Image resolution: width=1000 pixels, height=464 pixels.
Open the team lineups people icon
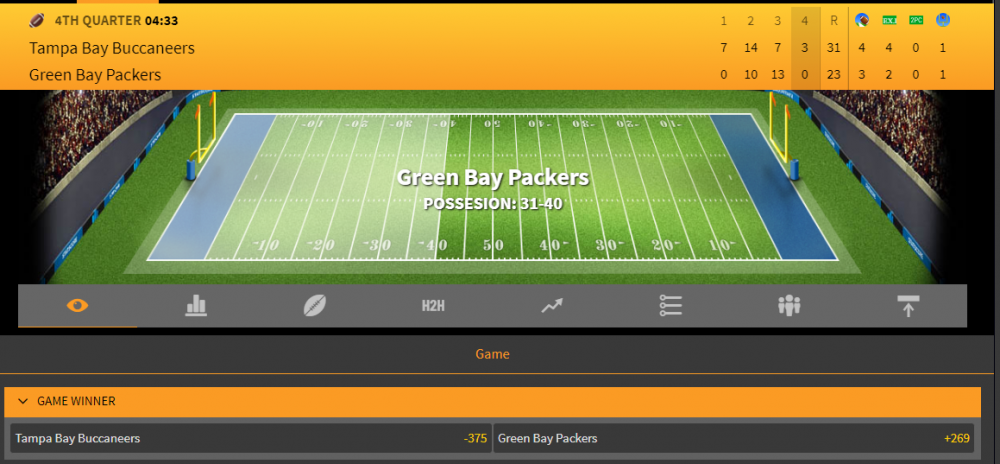(789, 306)
